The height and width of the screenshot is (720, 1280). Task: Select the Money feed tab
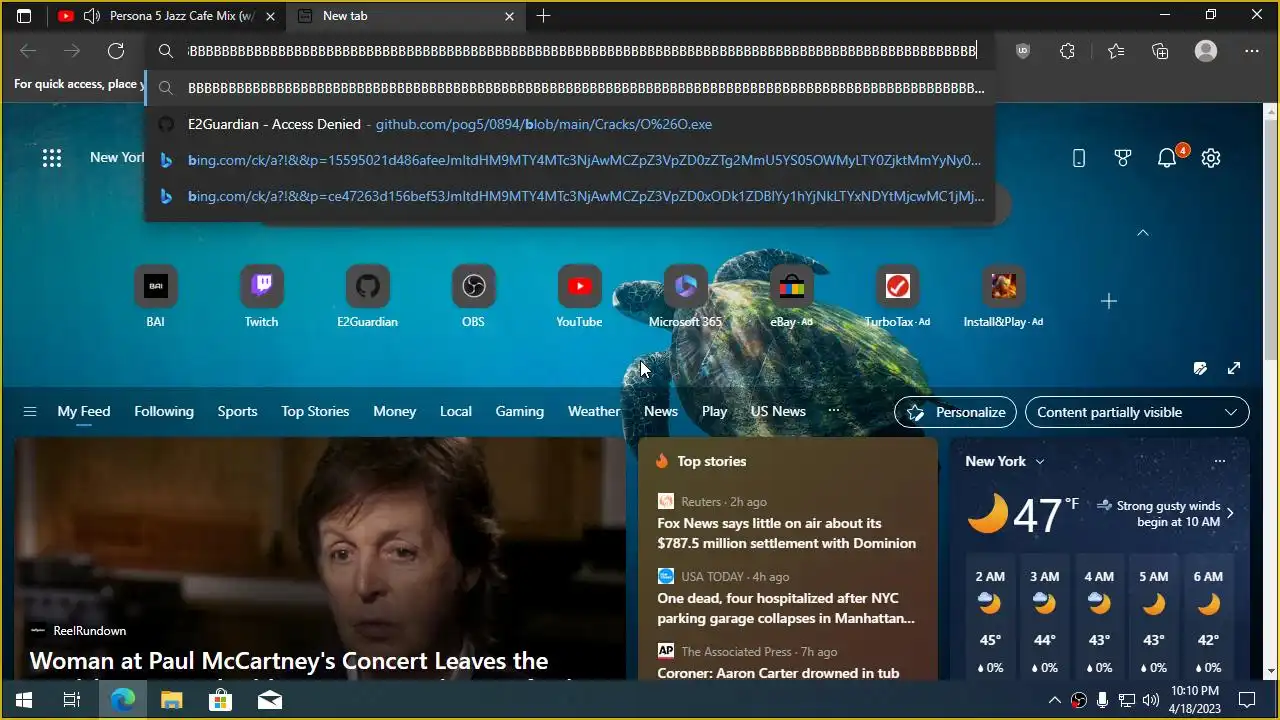click(394, 411)
